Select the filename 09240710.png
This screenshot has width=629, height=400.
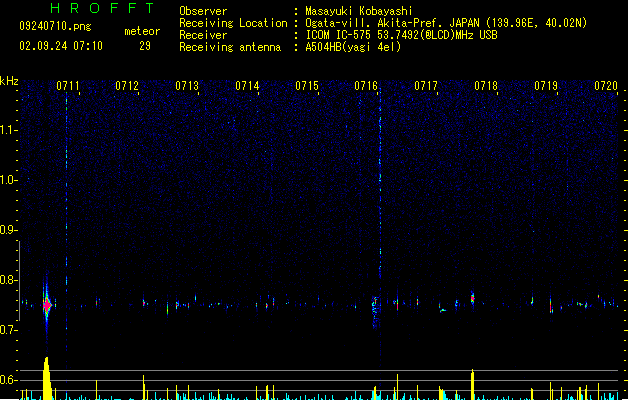coord(55,26)
